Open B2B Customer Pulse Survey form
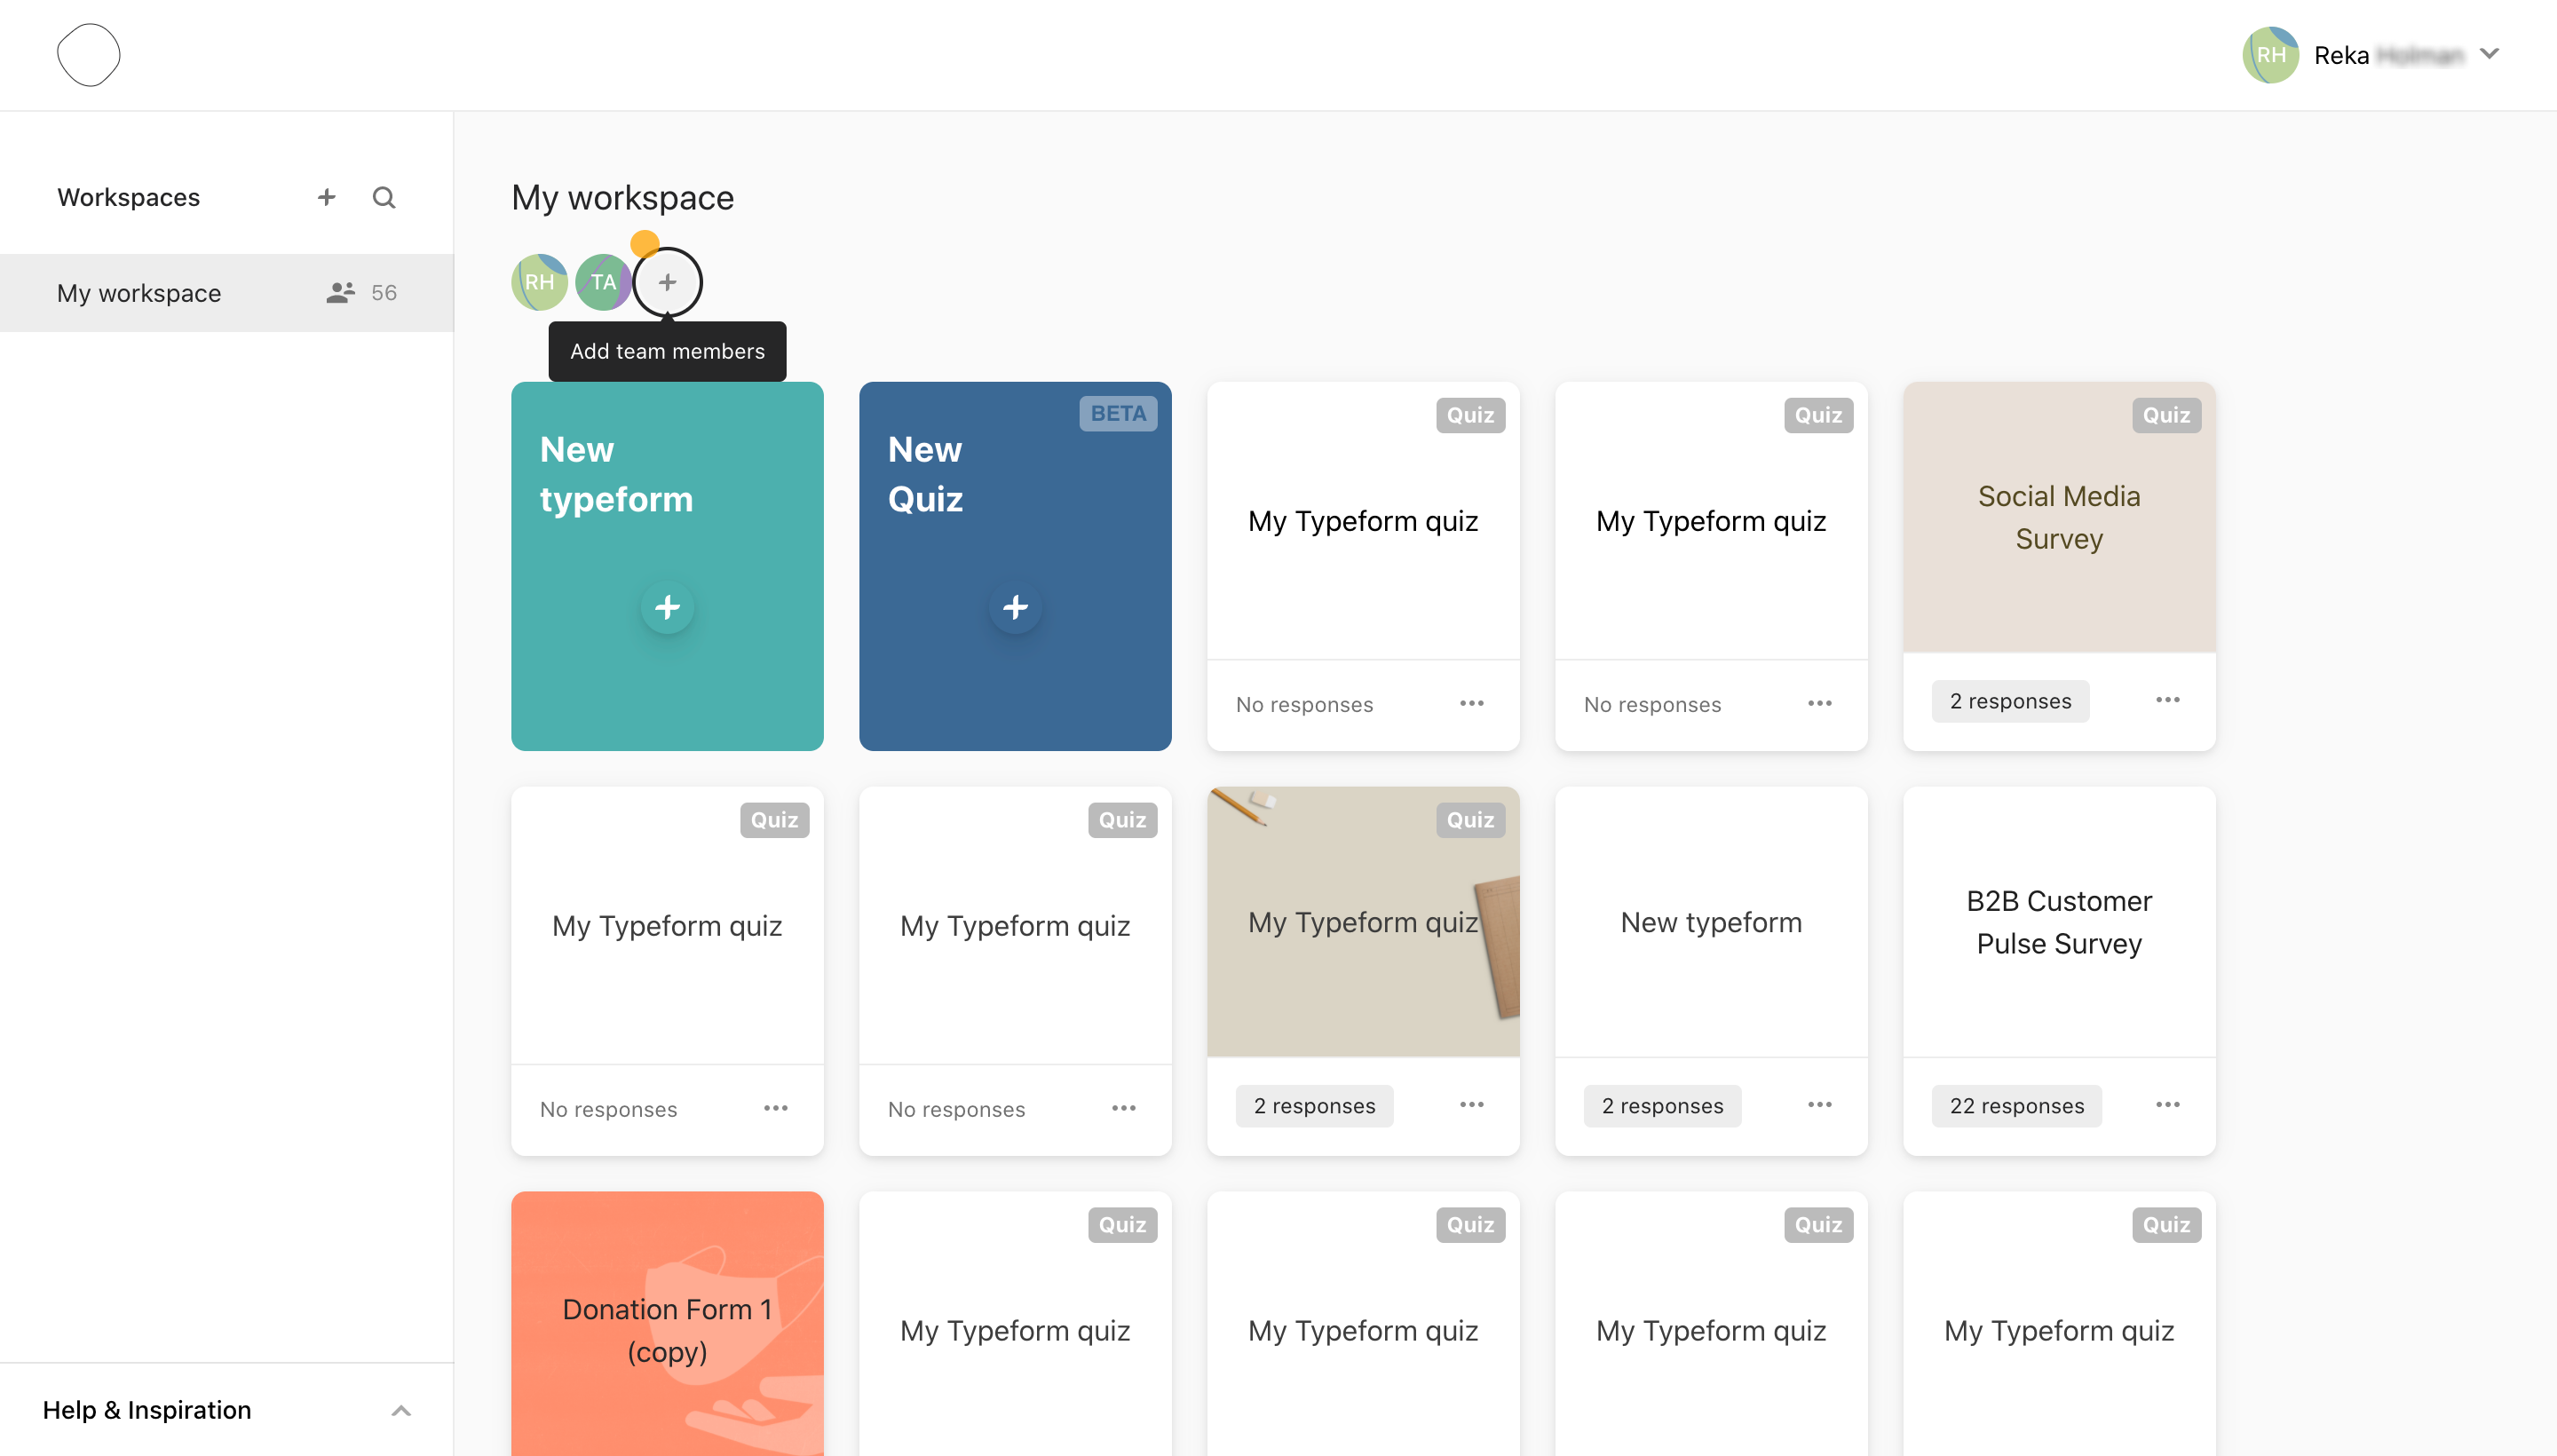 click(2059, 922)
